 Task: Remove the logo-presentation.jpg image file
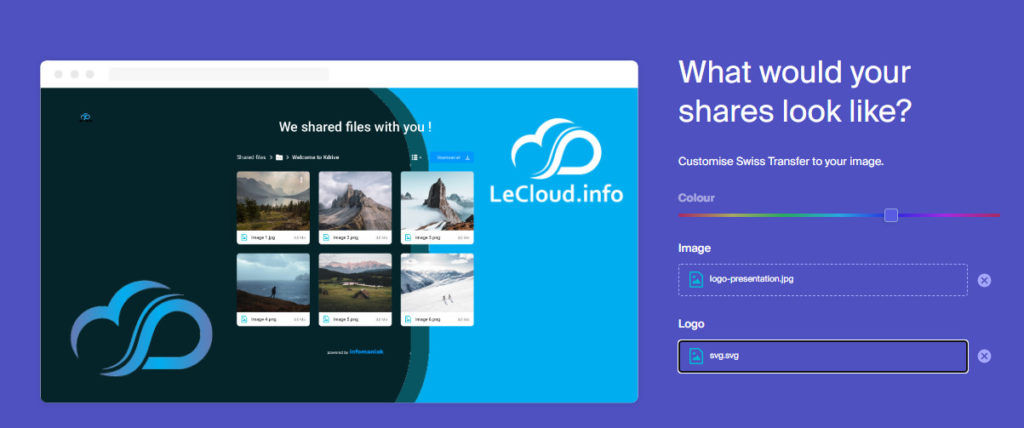(984, 280)
